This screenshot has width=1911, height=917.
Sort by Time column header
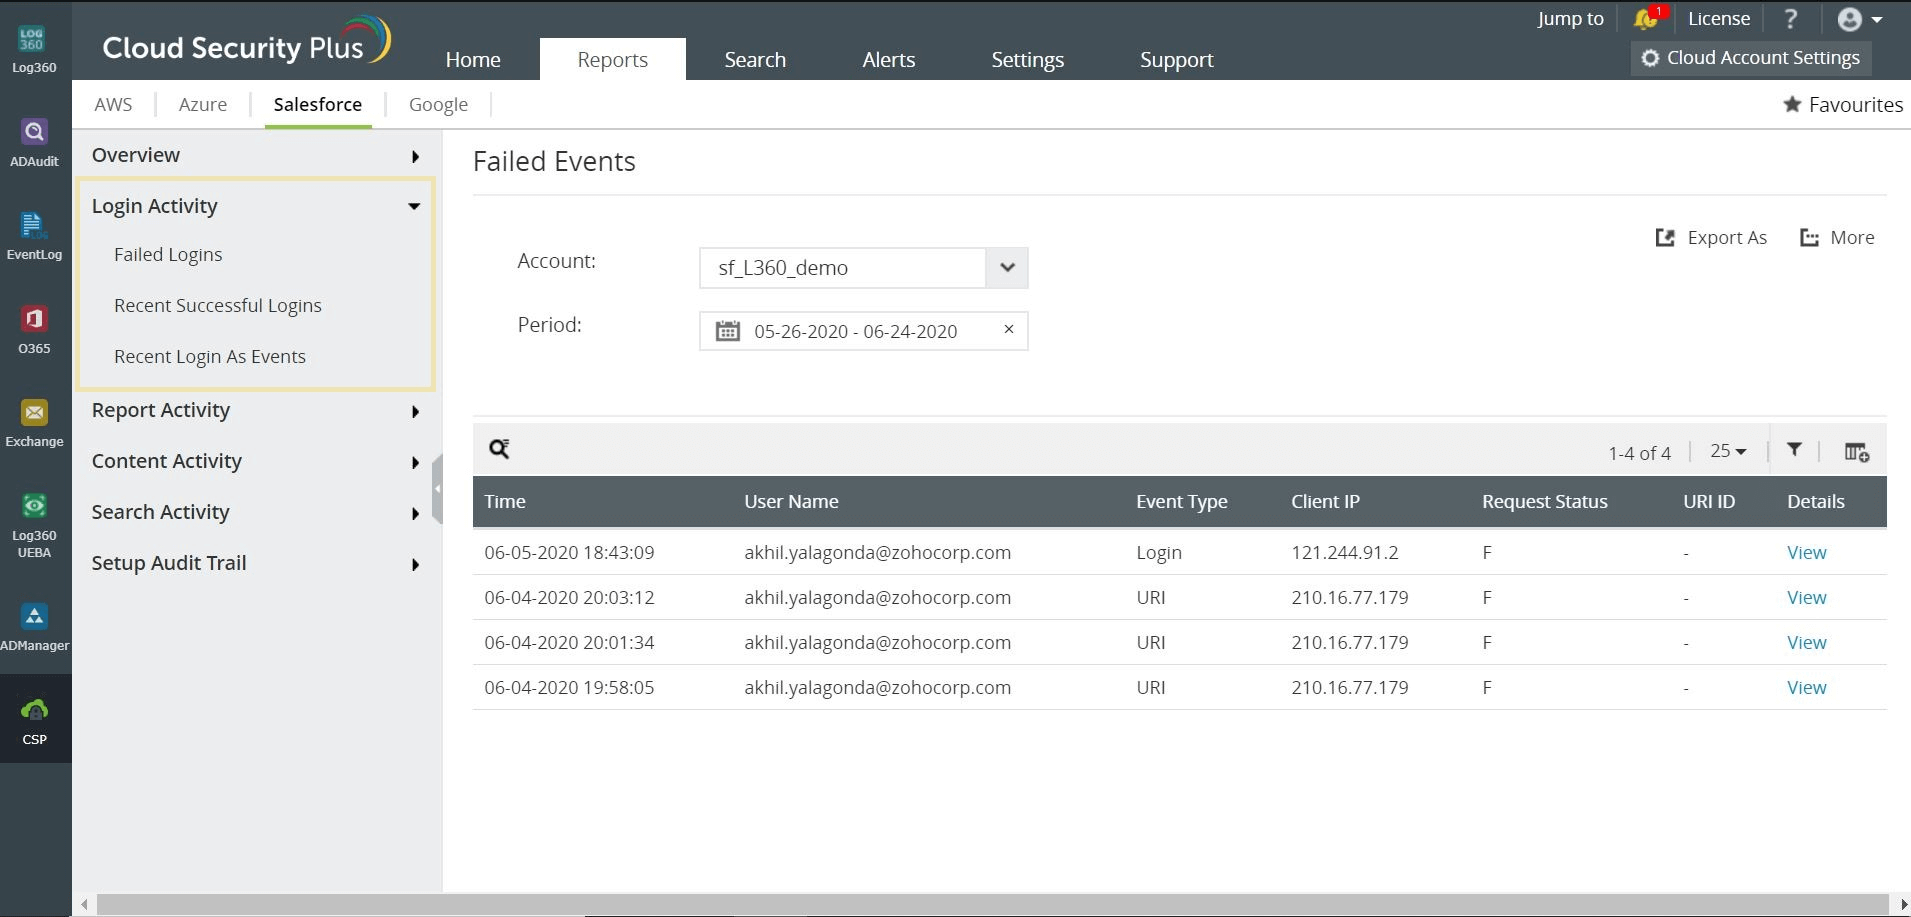505,501
